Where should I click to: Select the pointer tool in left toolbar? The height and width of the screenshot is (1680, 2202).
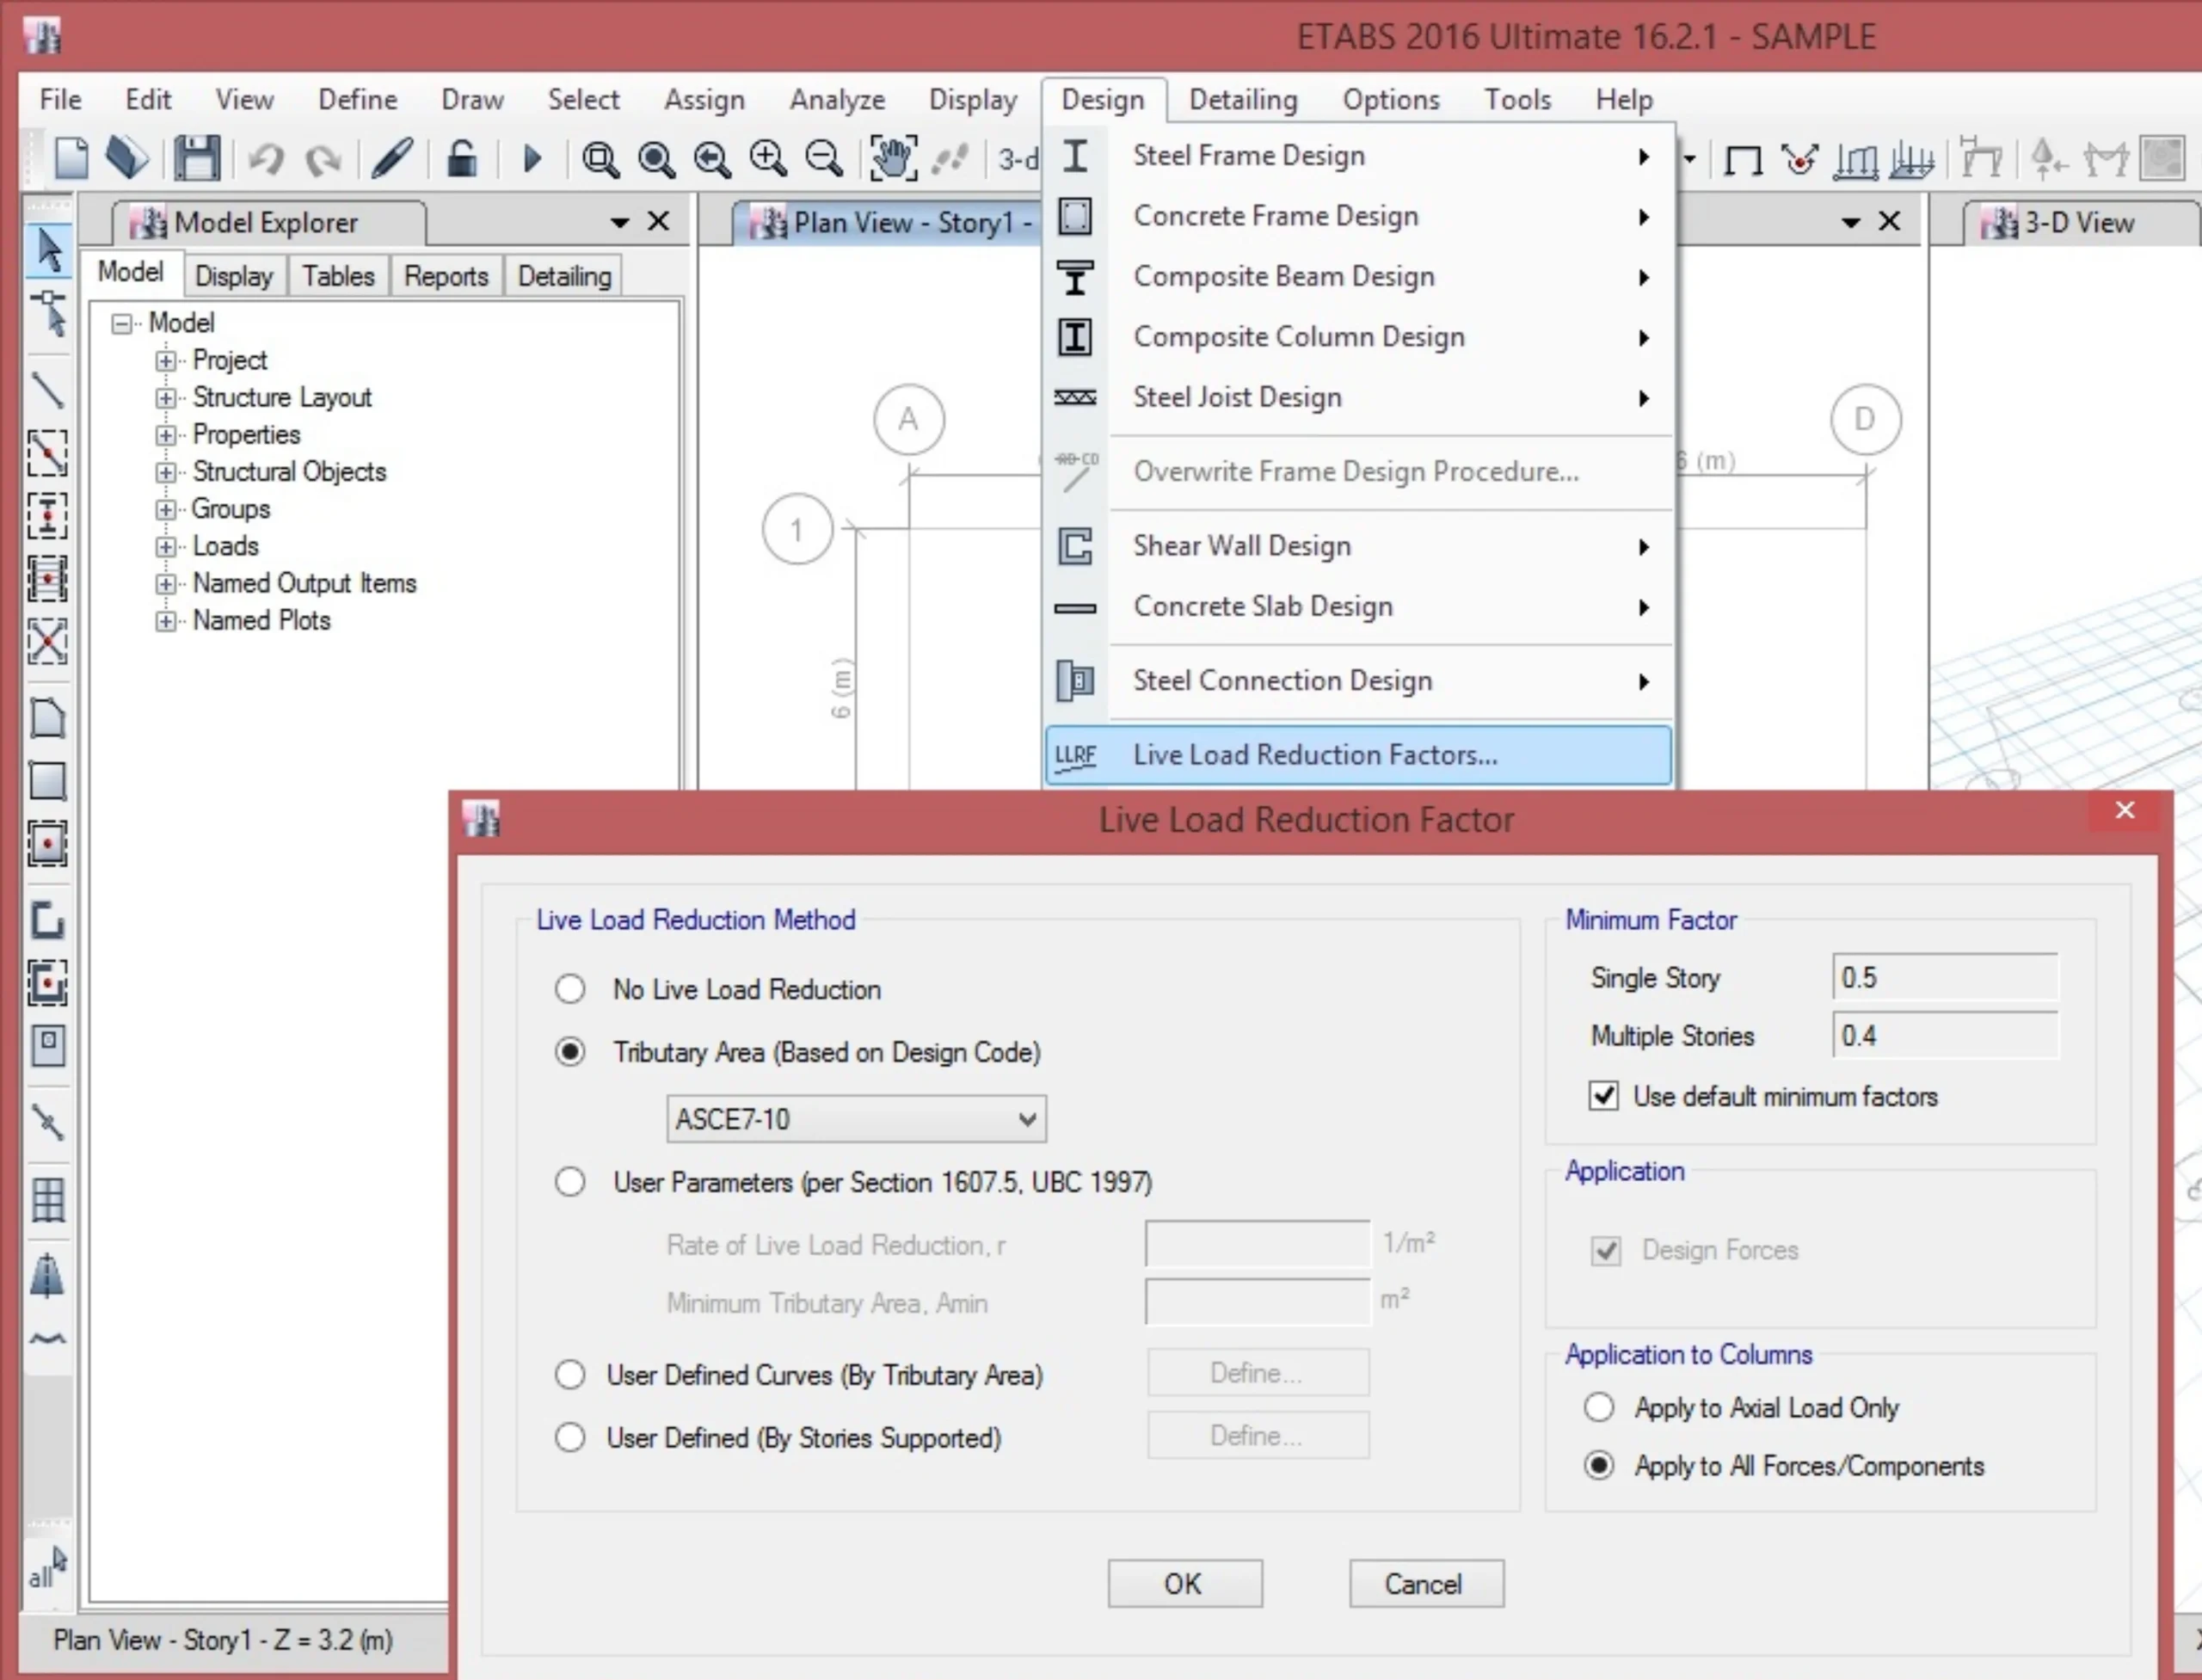point(48,250)
